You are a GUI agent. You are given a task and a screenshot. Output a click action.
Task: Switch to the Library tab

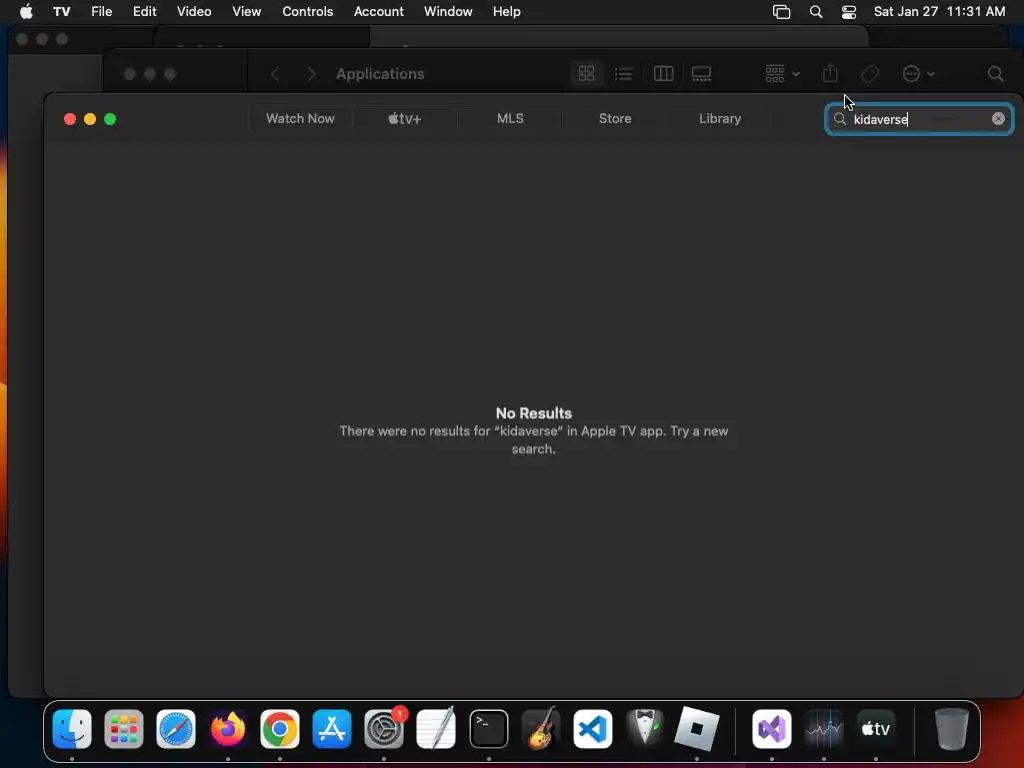click(x=720, y=118)
